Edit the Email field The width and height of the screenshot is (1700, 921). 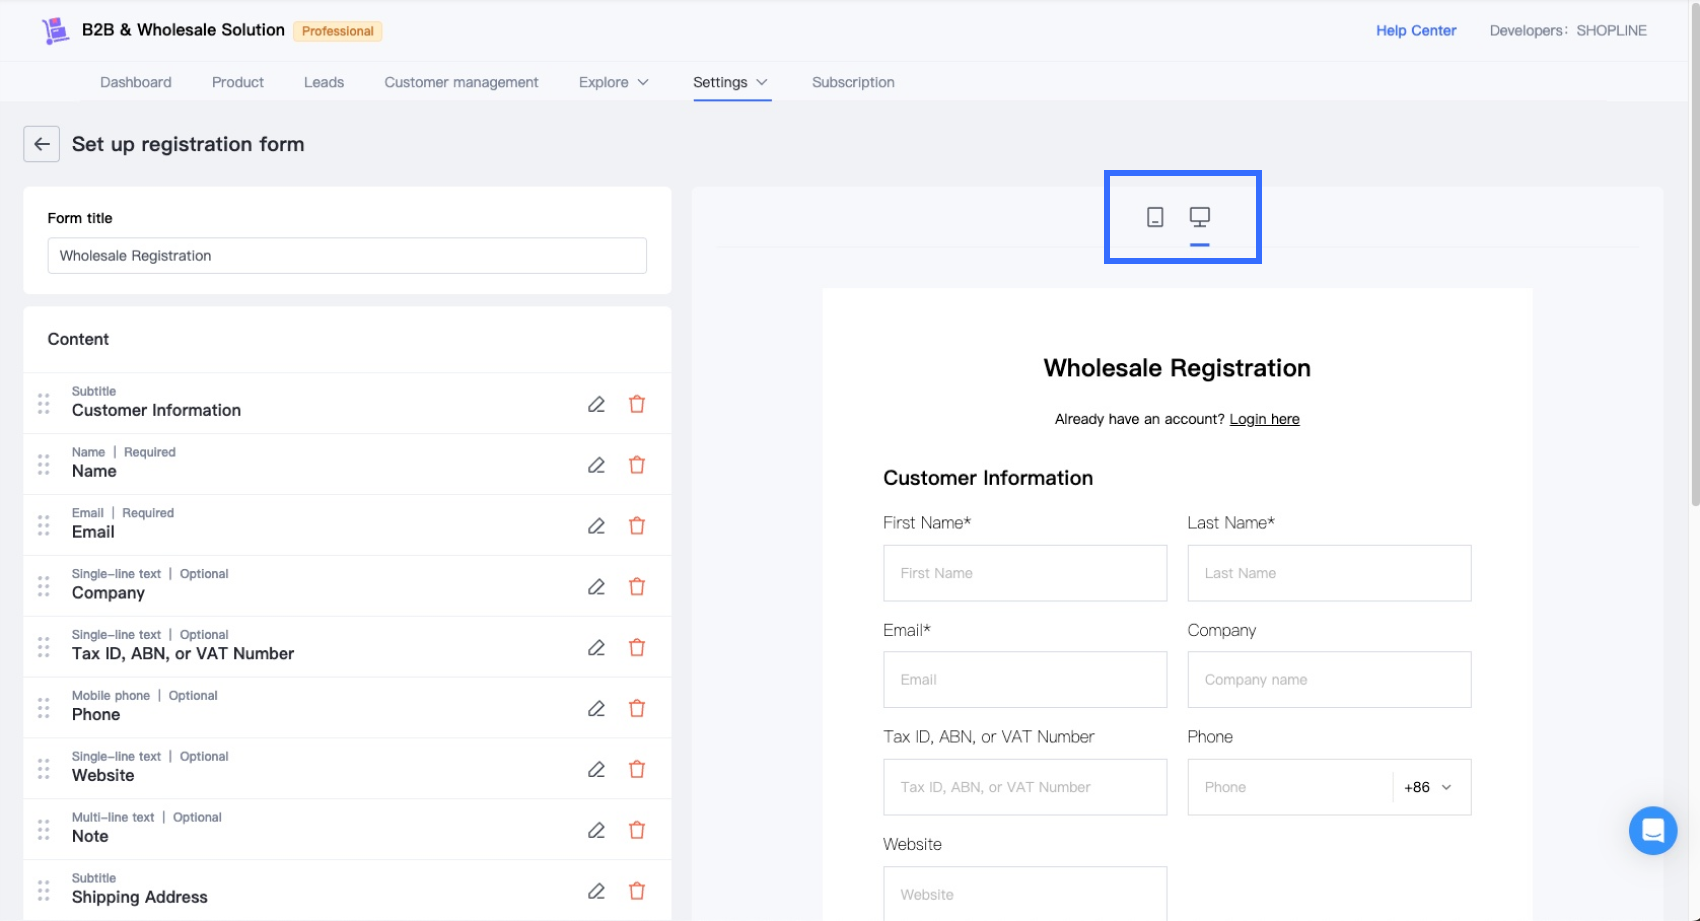[x=596, y=526]
